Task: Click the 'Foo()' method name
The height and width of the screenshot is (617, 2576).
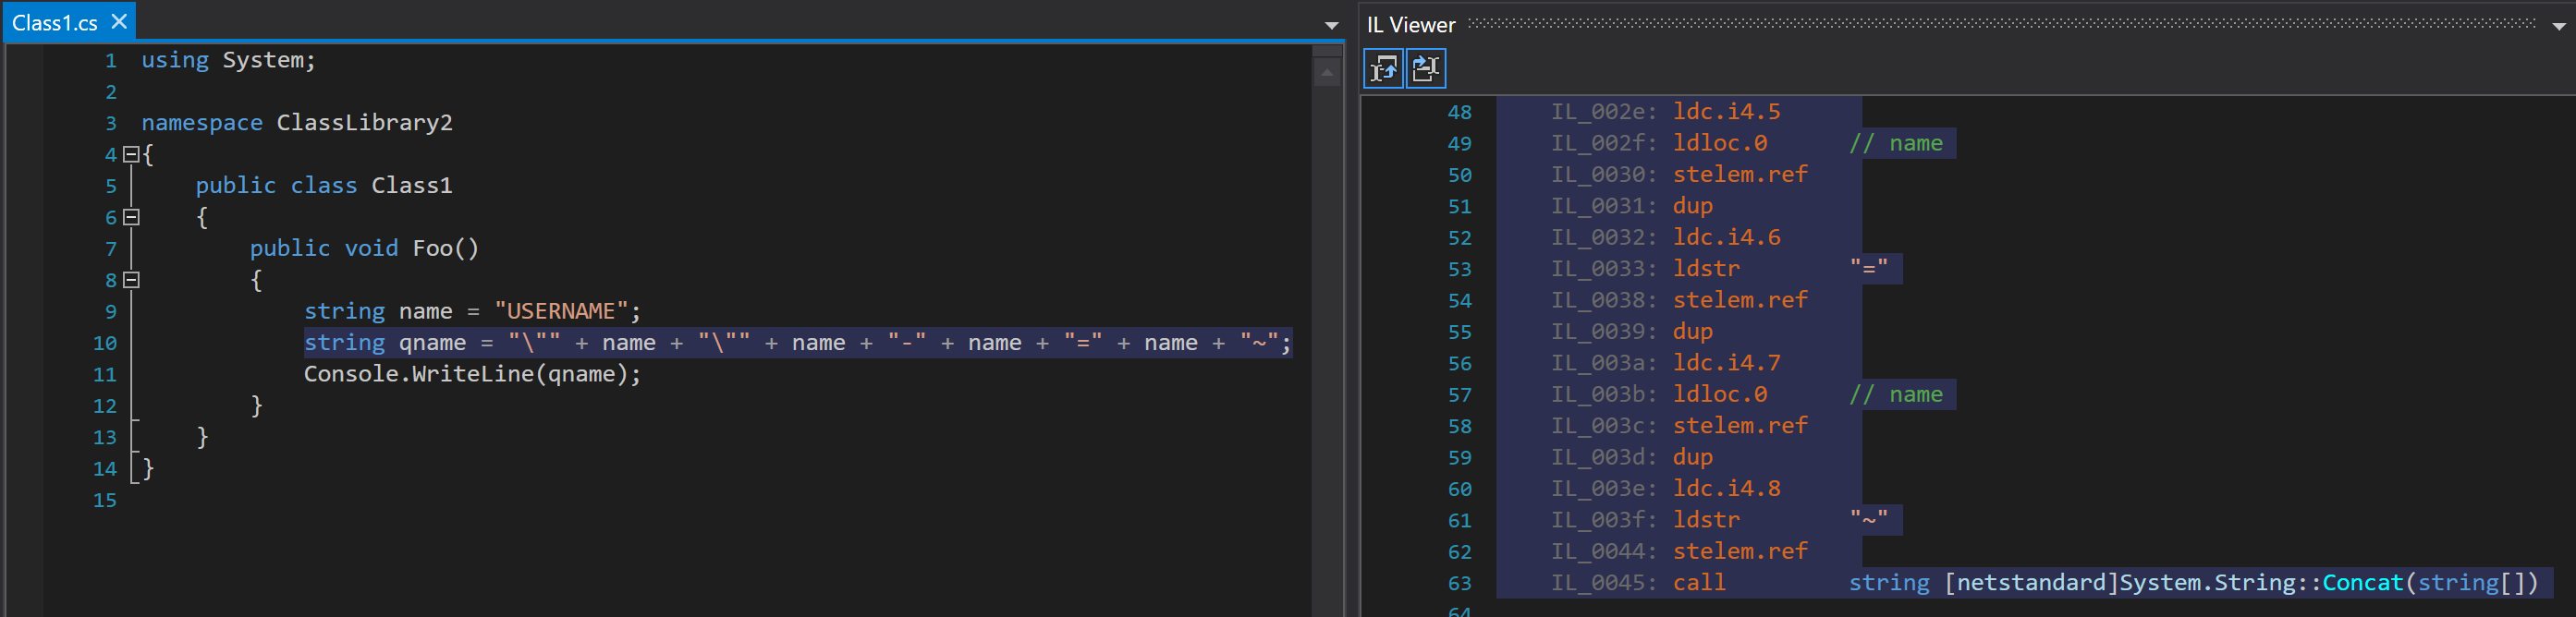Action: 445,248
